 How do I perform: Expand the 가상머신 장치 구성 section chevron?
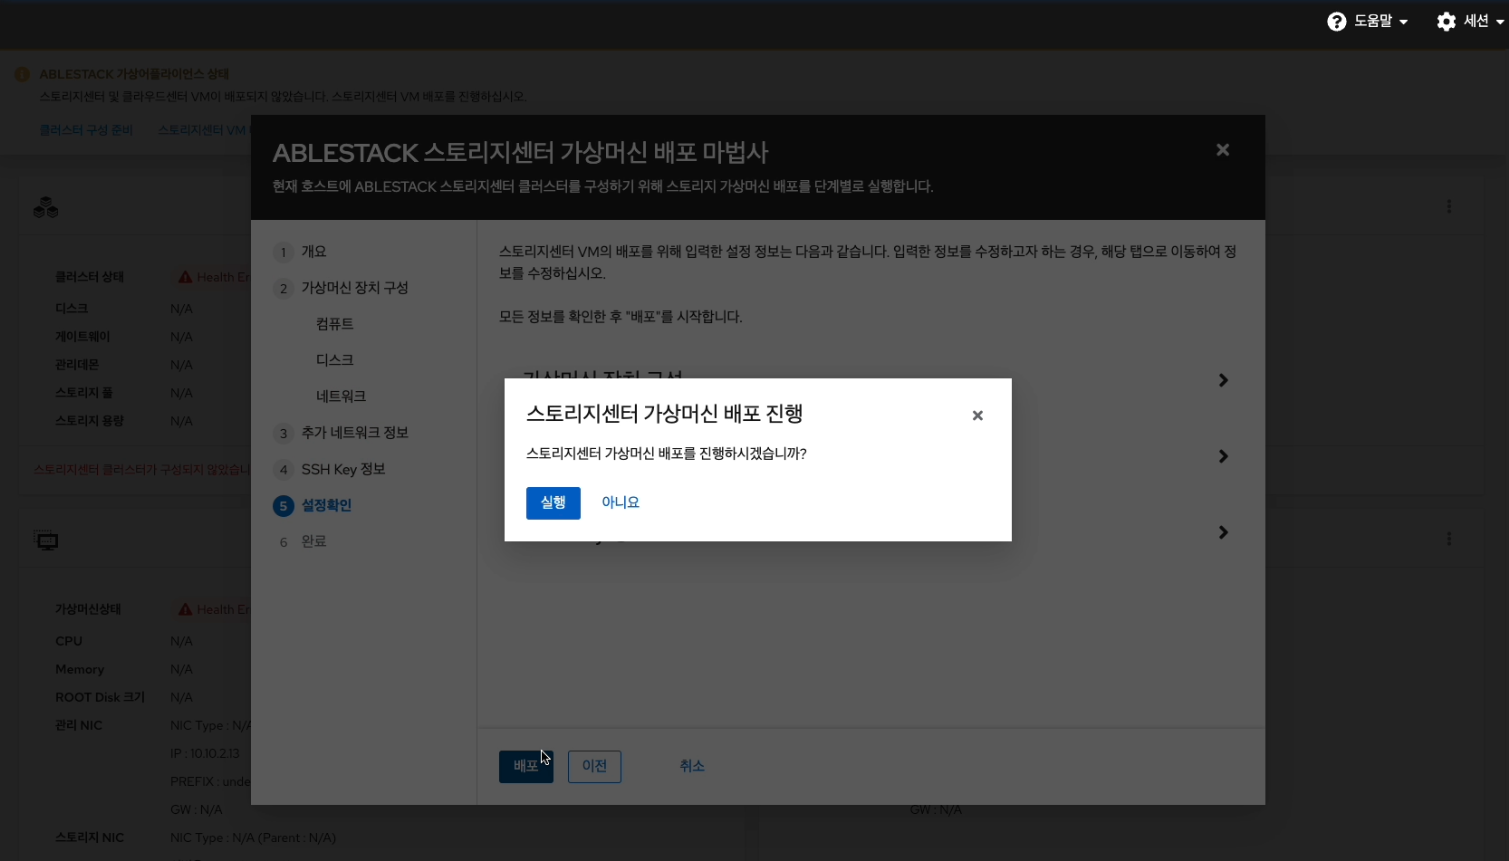pos(1223,380)
